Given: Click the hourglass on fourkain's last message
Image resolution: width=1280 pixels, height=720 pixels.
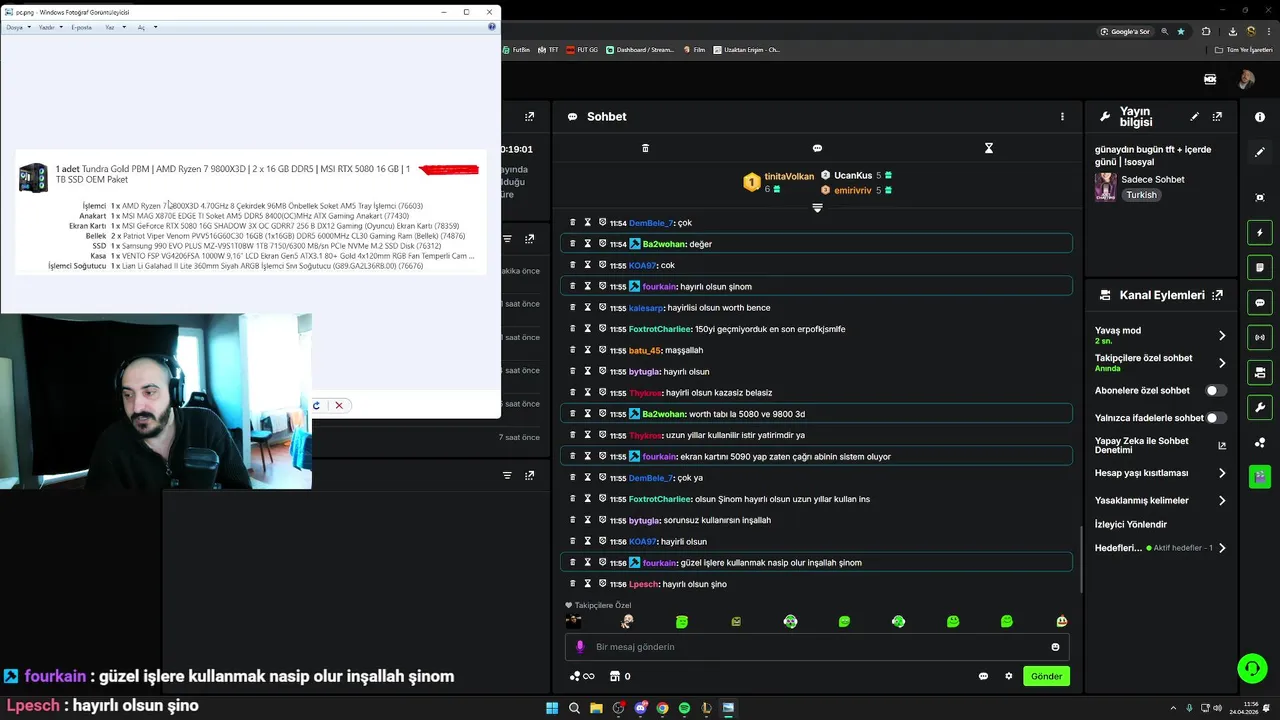Looking at the screenshot, I should pos(588,563).
